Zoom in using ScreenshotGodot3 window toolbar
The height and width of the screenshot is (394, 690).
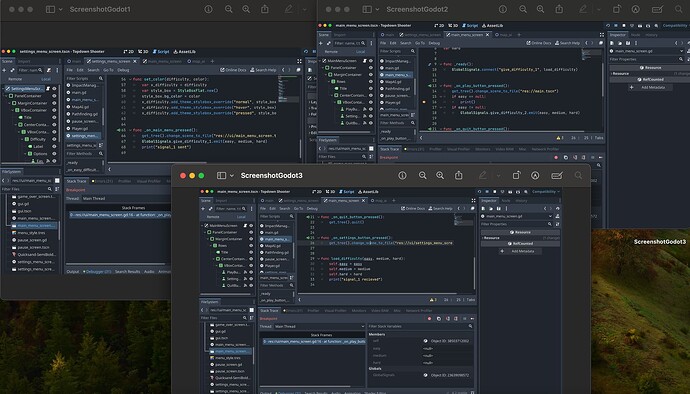coord(440,176)
